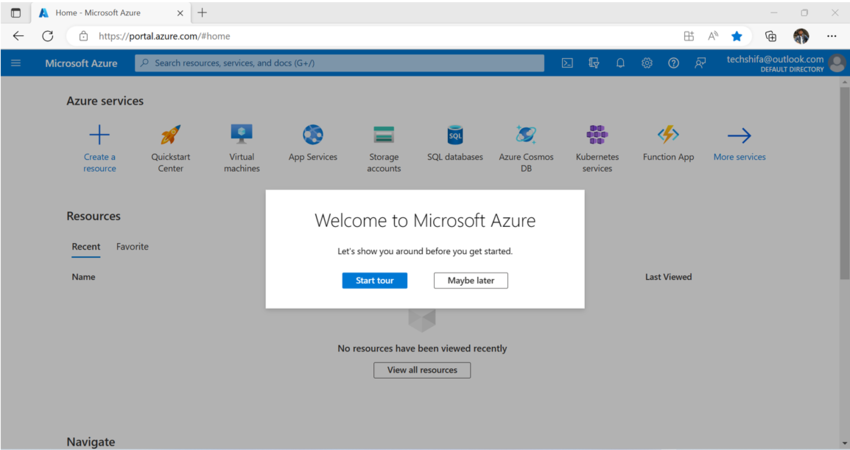Click the Start tour button

(x=374, y=281)
